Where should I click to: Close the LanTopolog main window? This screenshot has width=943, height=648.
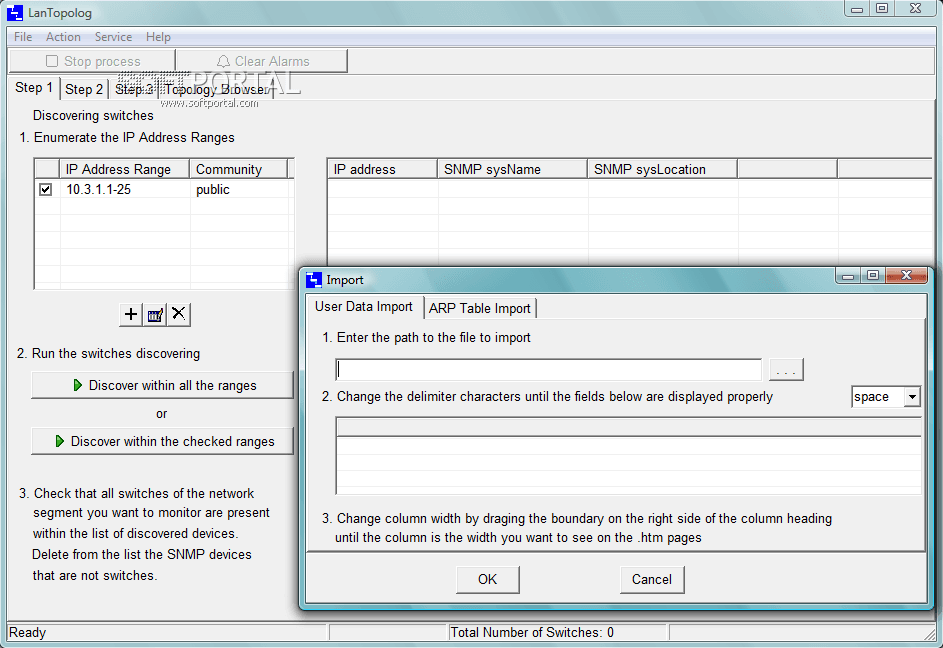pyautogui.click(x=915, y=8)
